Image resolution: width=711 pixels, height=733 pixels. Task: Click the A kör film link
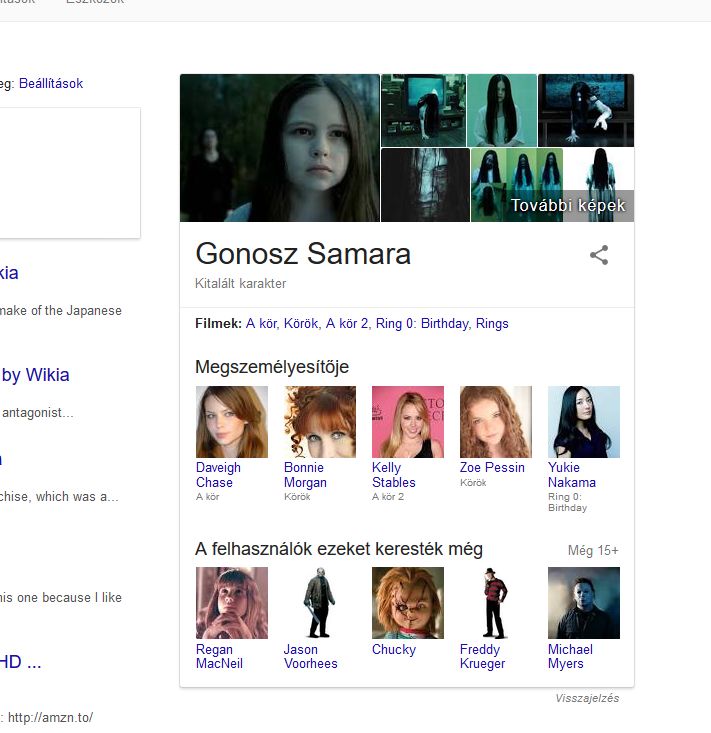[263, 323]
